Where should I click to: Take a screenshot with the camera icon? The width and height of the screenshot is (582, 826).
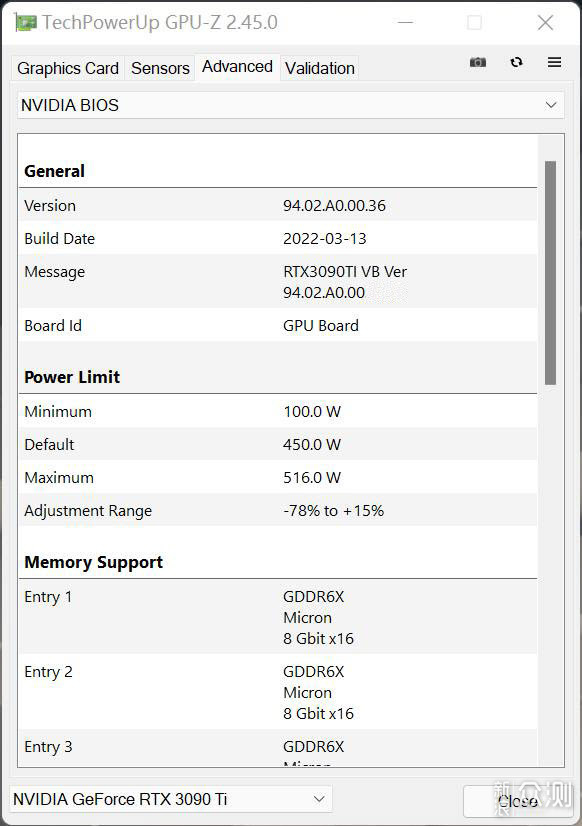pos(478,63)
